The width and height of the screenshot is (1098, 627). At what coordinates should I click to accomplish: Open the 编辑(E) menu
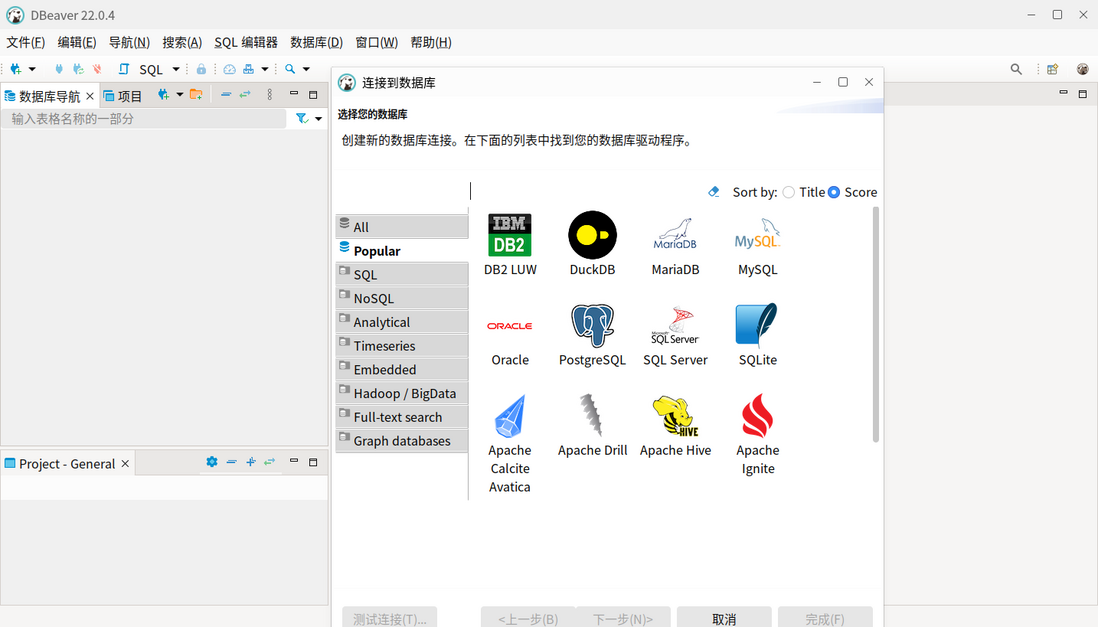coord(77,43)
